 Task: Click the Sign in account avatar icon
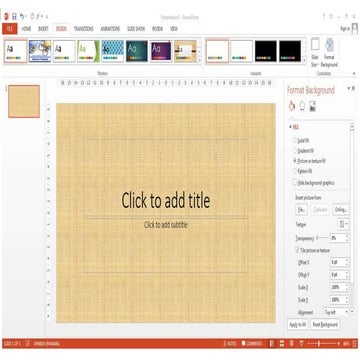tap(355, 28)
